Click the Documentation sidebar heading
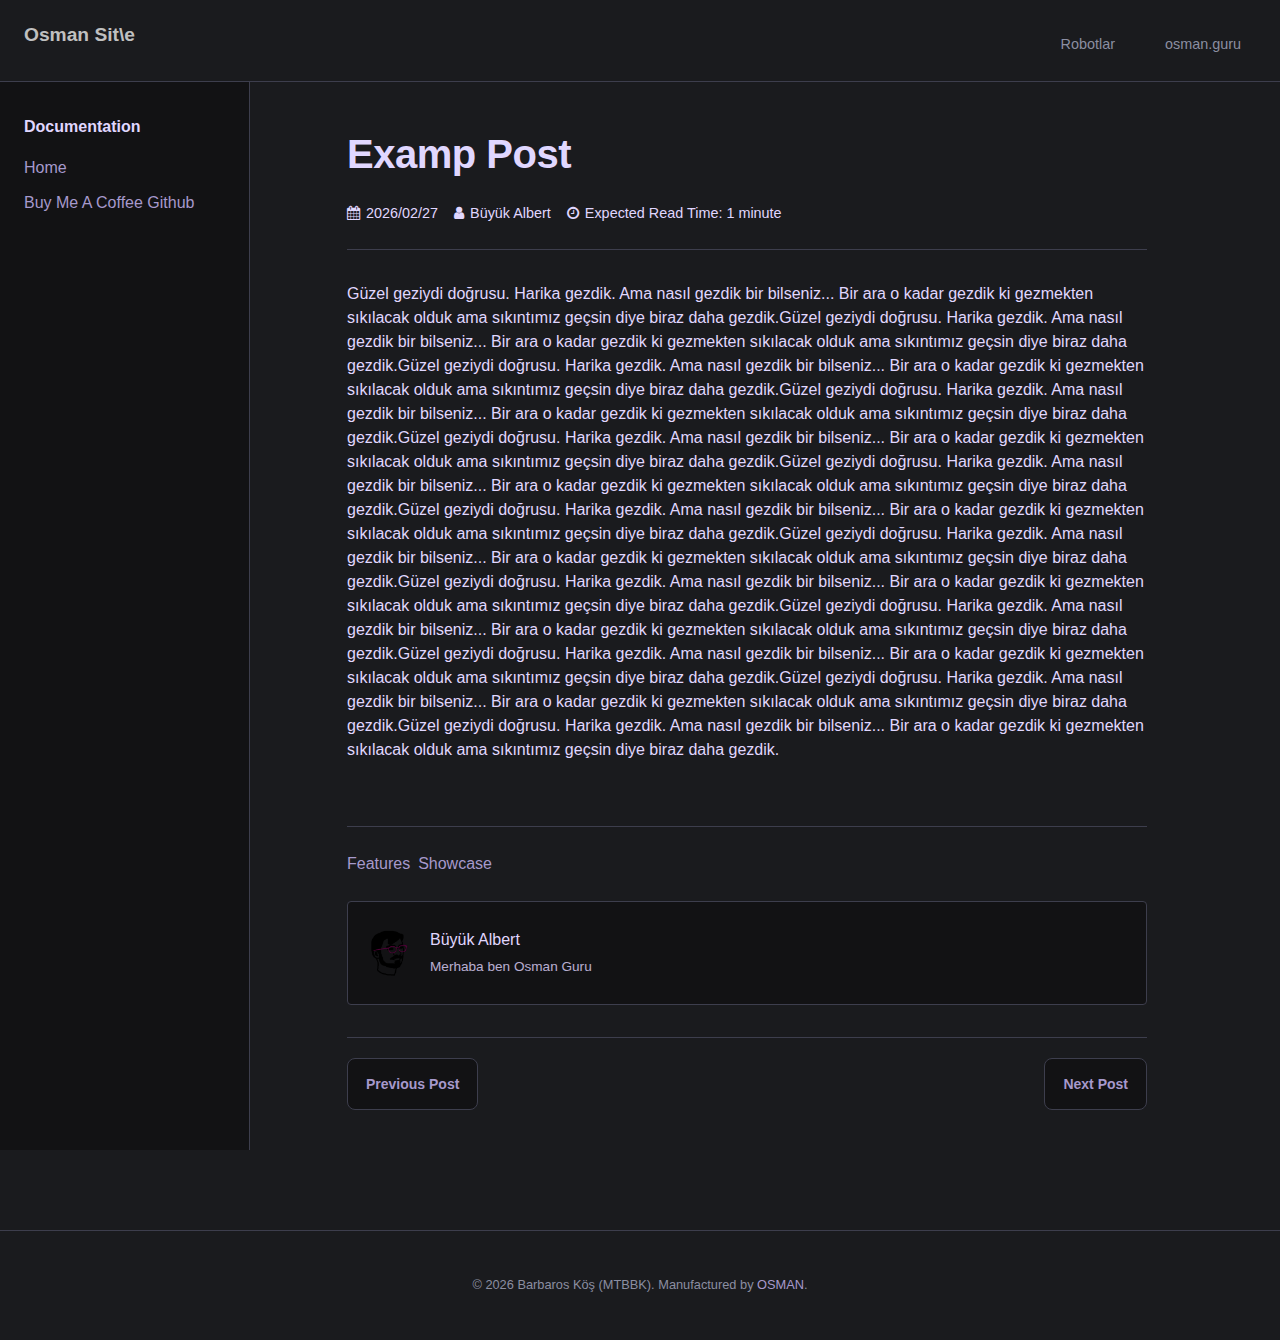 tap(82, 126)
